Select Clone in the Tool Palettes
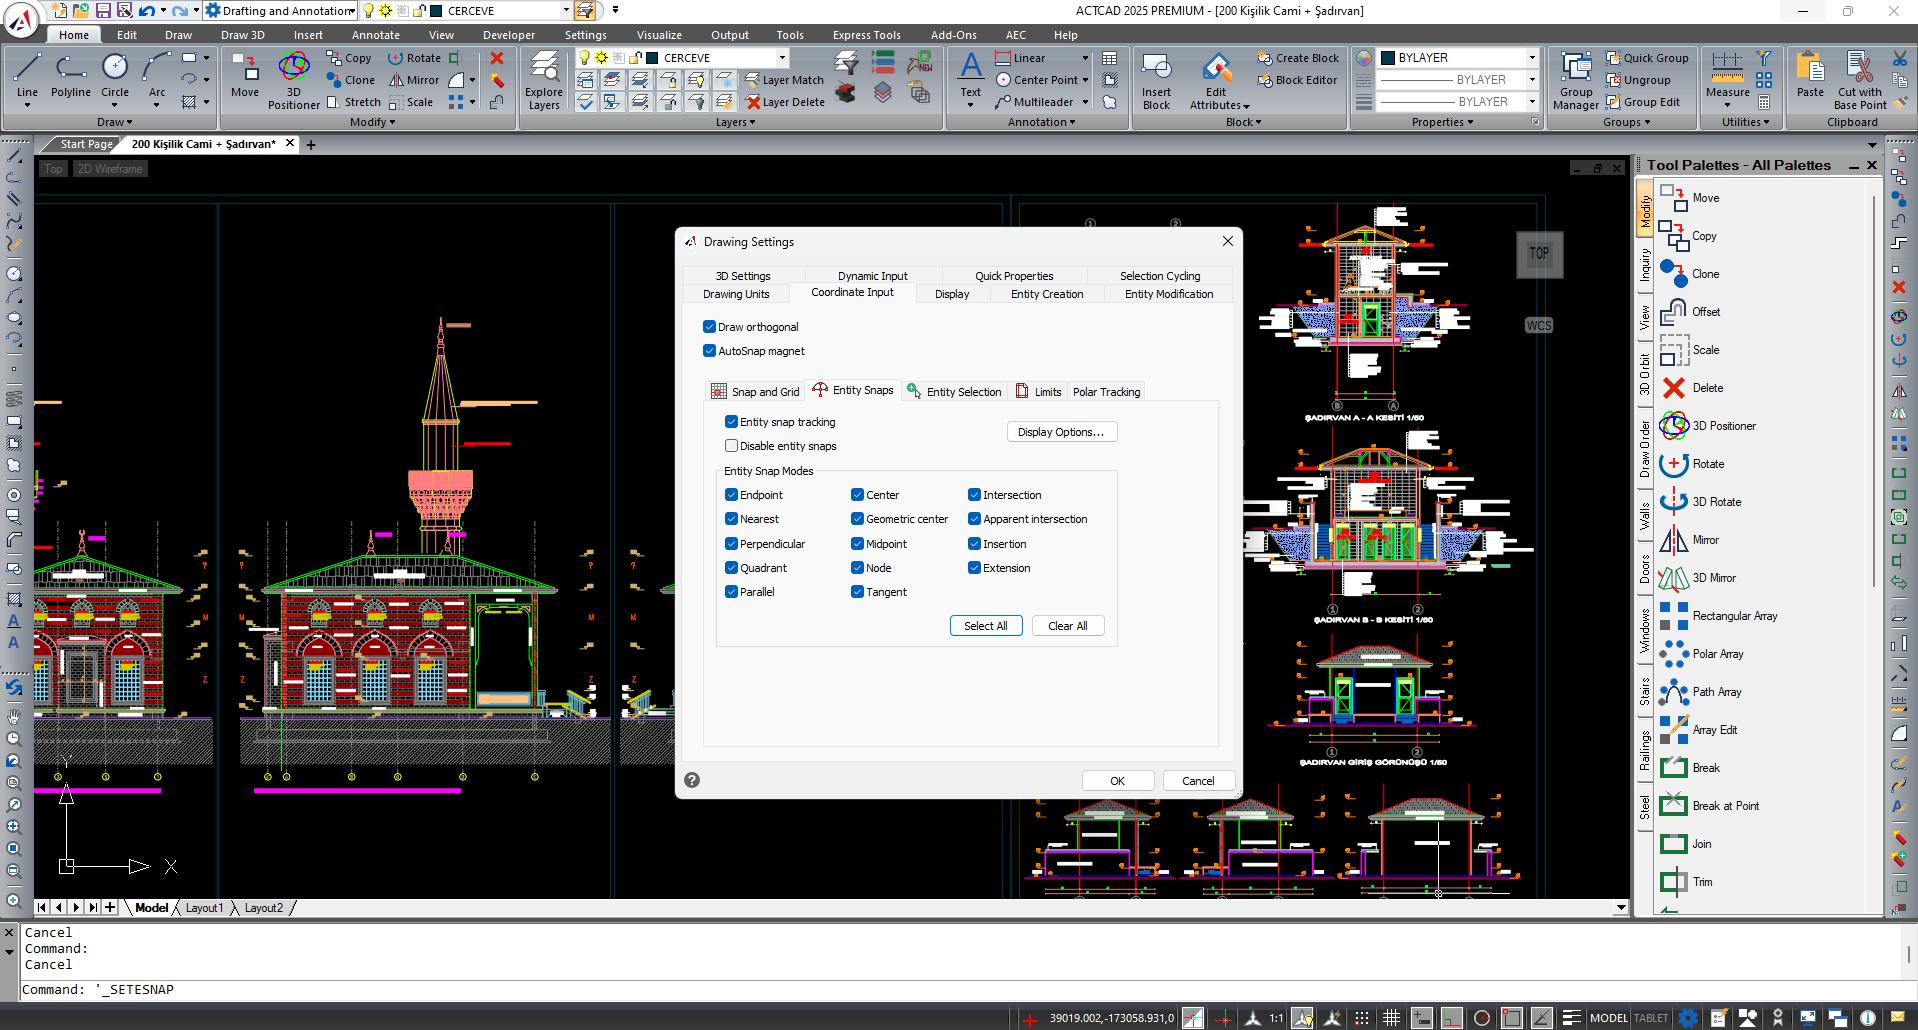The image size is (1918, 1030). pyautogui.click(x=1690, y=274)
